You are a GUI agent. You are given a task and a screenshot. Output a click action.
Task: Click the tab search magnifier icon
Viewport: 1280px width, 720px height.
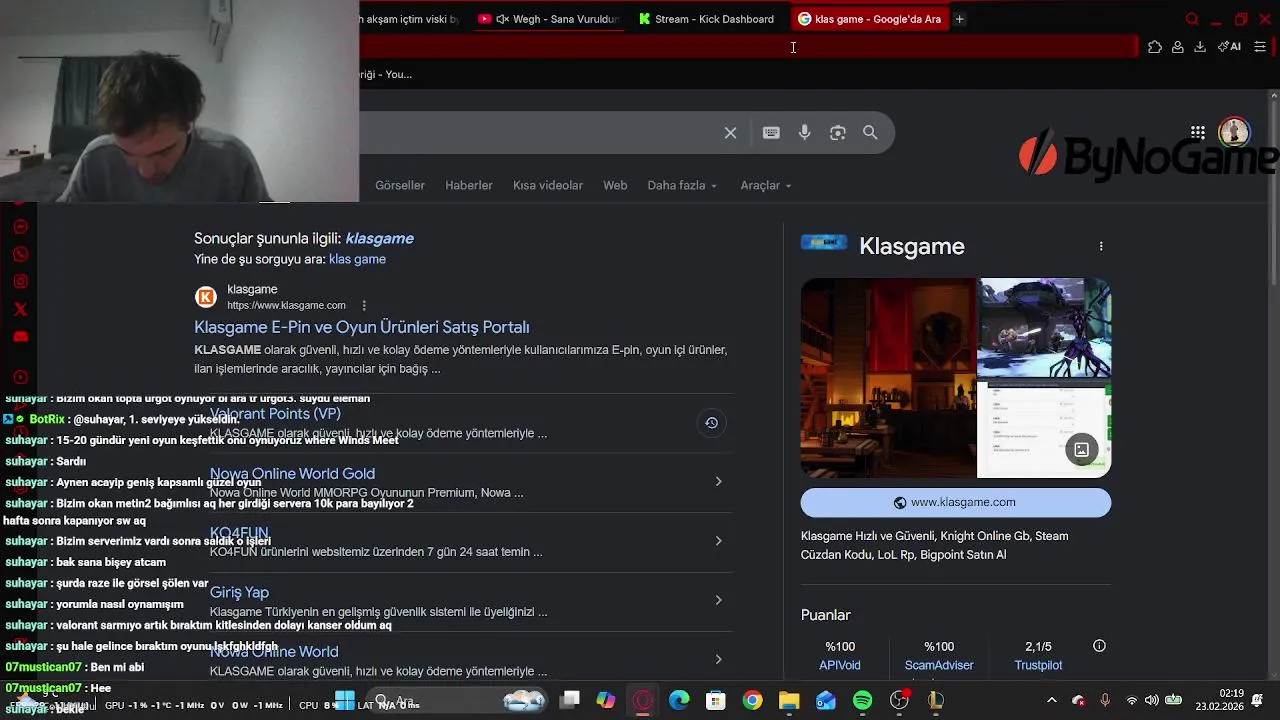(1192, 19)
